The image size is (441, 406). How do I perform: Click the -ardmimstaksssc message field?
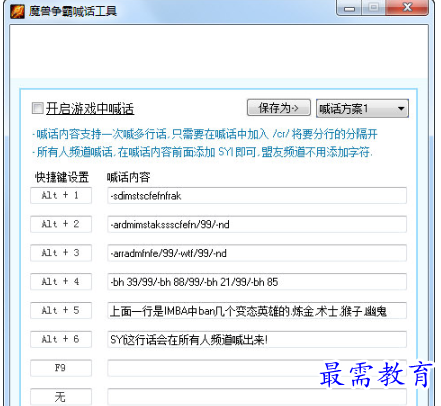tap(257, 224)
